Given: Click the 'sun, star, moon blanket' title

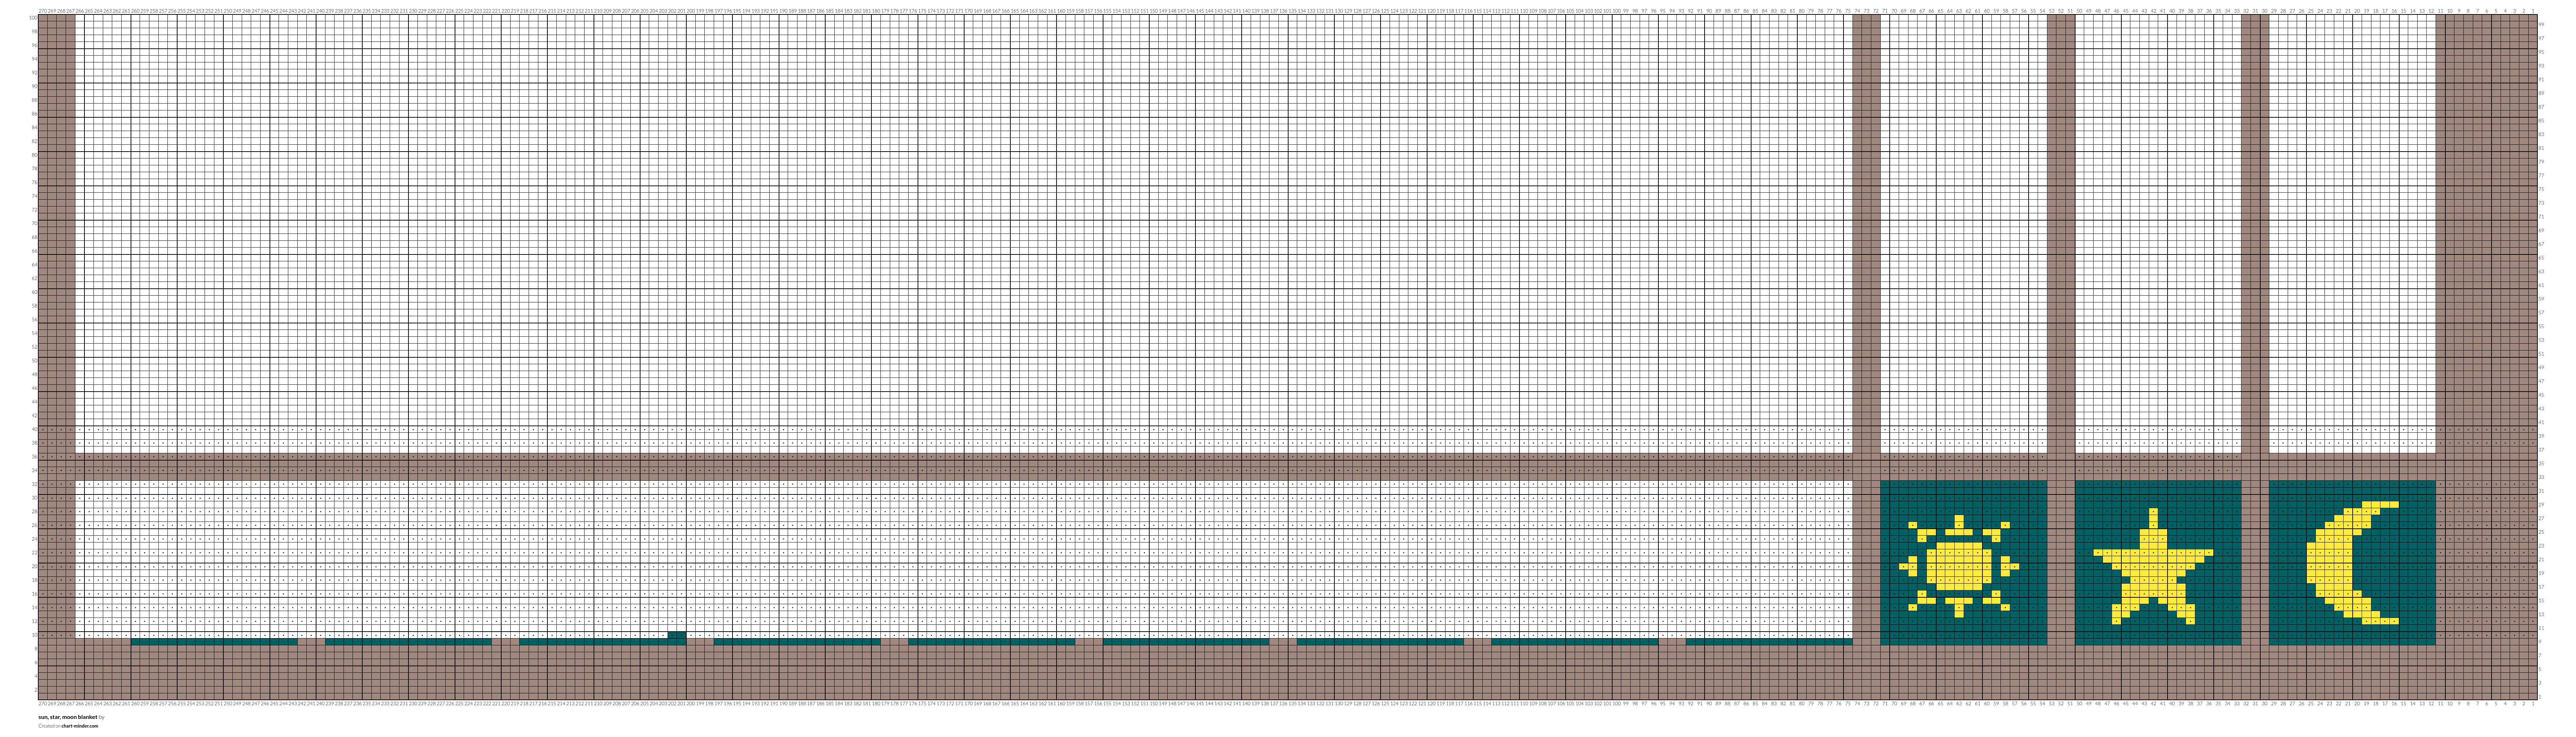Looking at the screenshot, I should tap(68, 717).
